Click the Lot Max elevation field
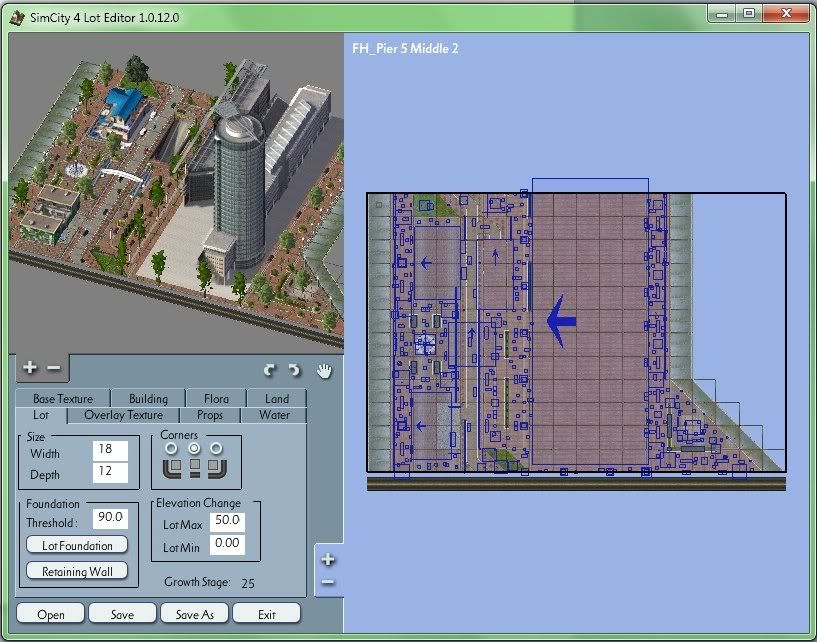 point(228,522)
